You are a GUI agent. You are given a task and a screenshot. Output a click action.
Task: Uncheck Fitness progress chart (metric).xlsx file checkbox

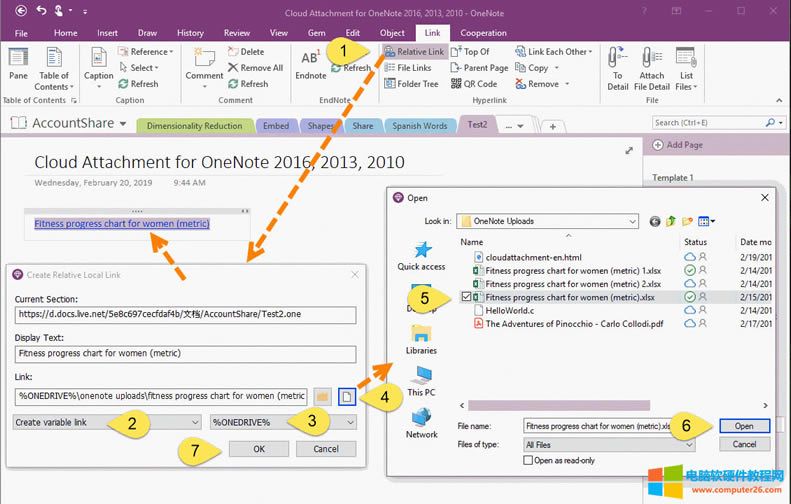(466, 297)
